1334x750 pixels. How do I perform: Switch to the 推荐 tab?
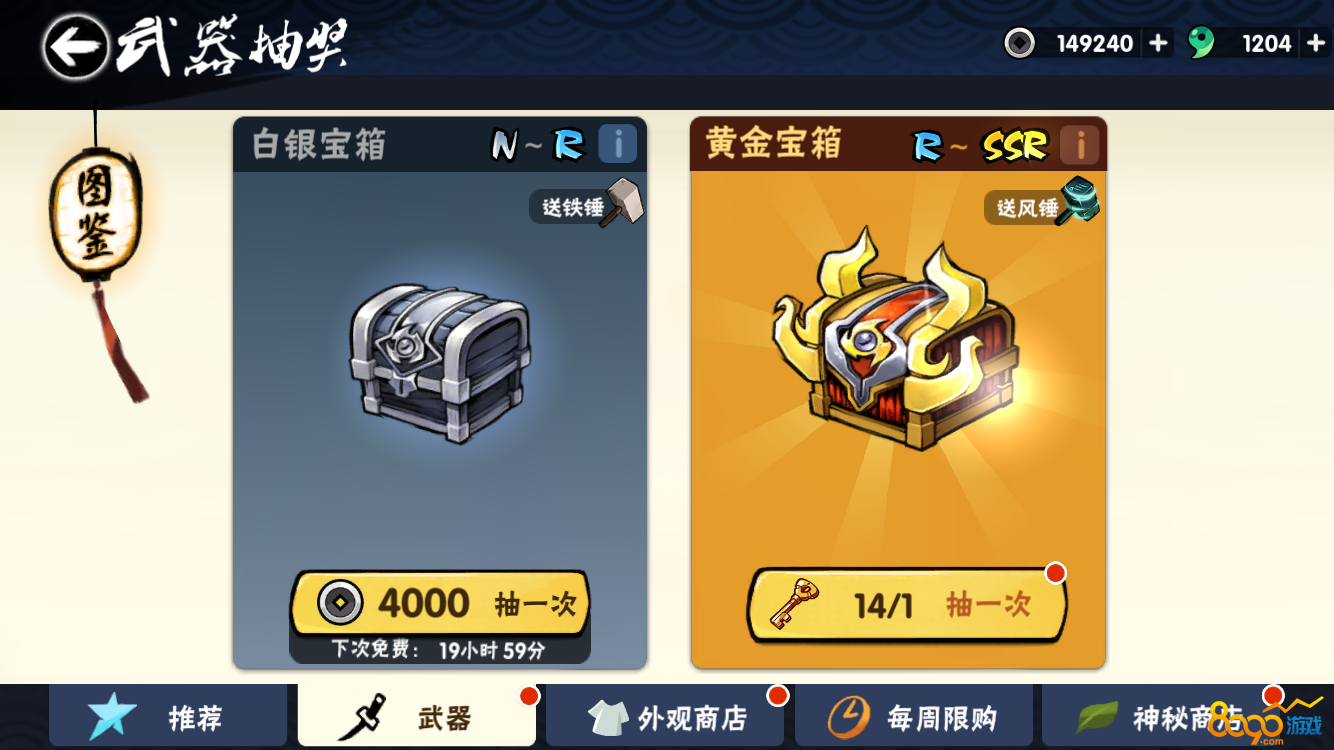[x=168, y=717]
